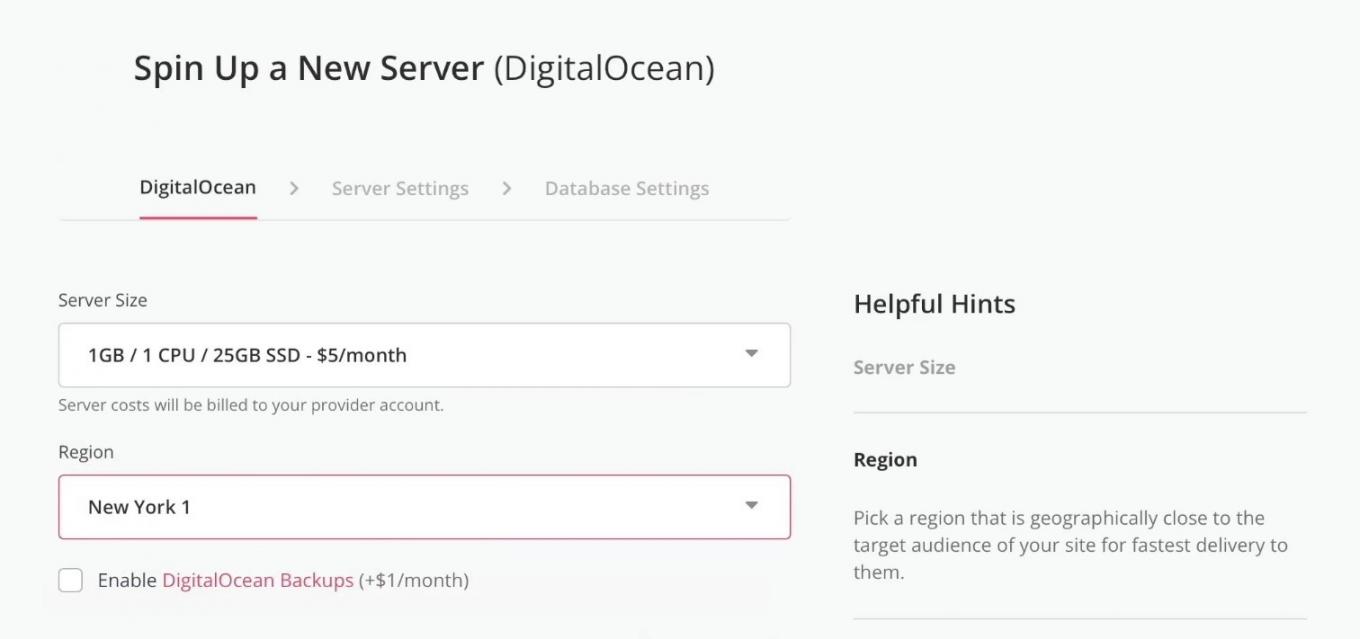Select the DigitalOcean step tab
Image resolution: width=1360 pixels, height=639 pixels.
pyautogui.click(x=198, y=188)
